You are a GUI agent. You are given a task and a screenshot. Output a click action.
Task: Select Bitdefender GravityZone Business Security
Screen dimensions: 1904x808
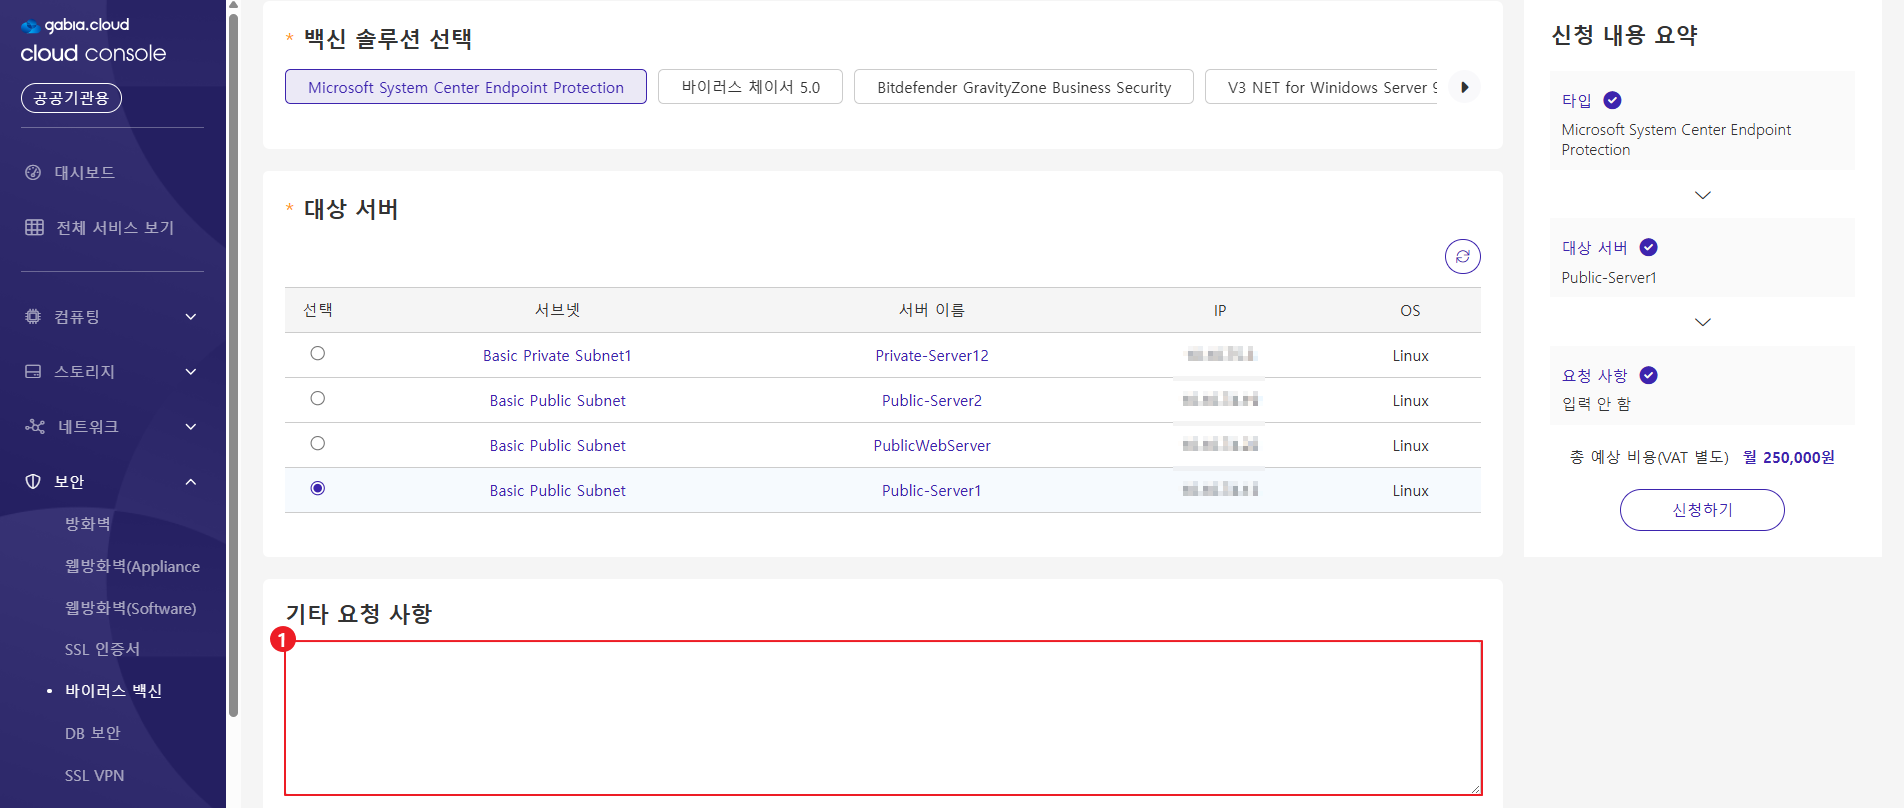(x=1024, y=87)
